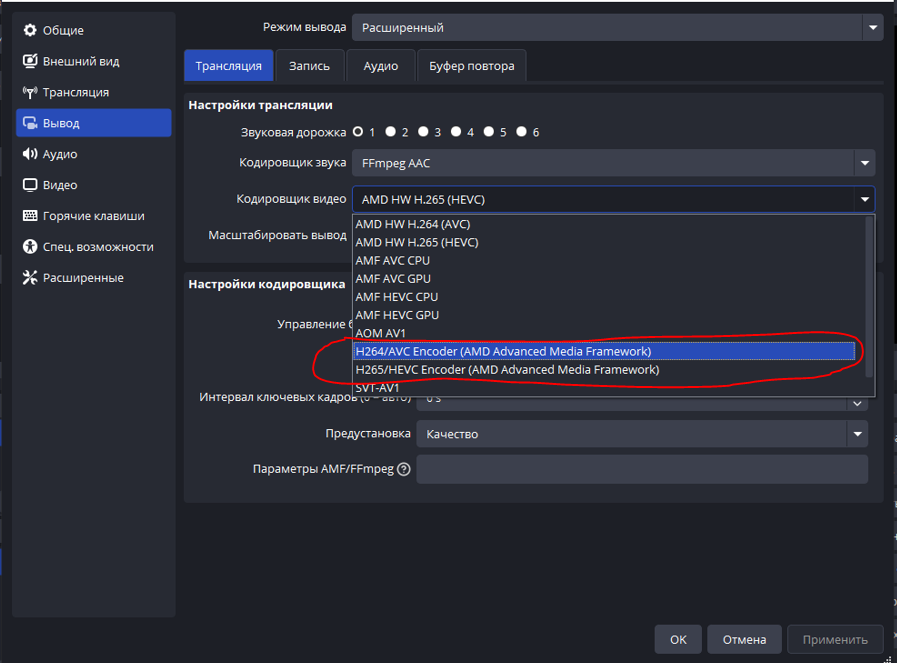Click the speaker icon beside Аудио
This screenshot has width=897, height=663.
click(x=30, y=154)
